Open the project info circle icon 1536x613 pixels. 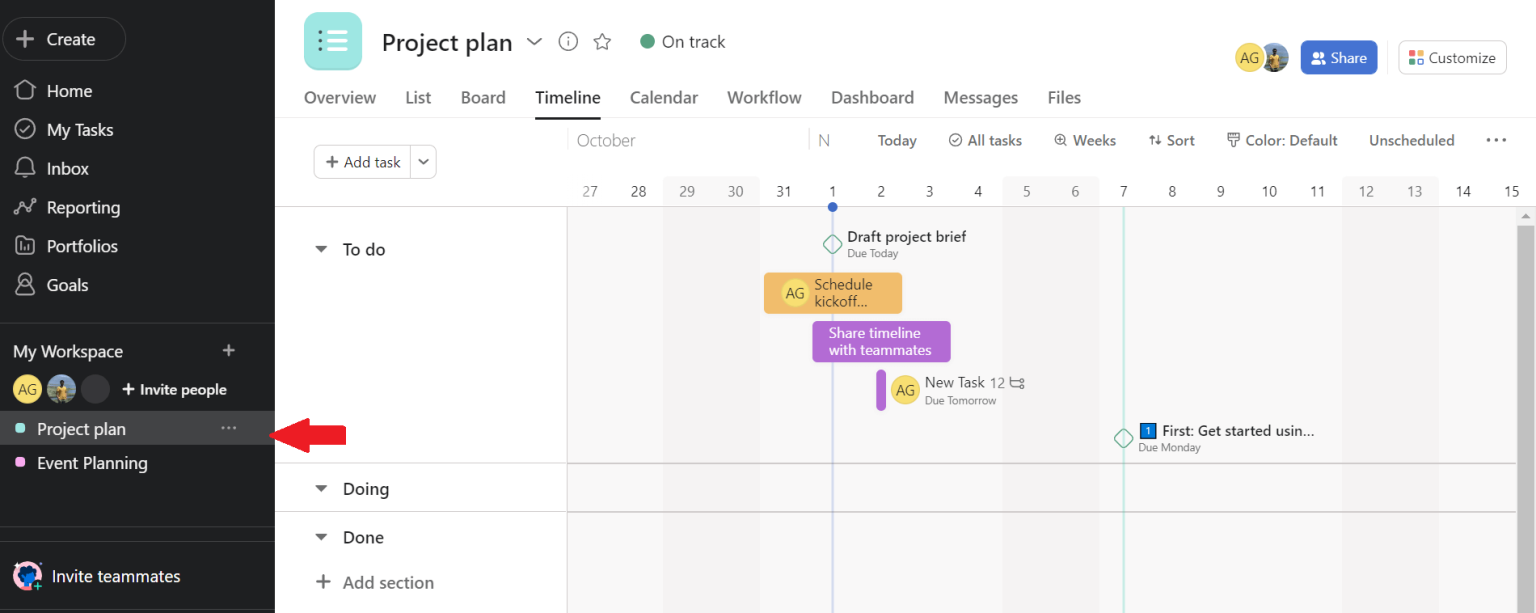pyautogui.click(x=568, y=42)
